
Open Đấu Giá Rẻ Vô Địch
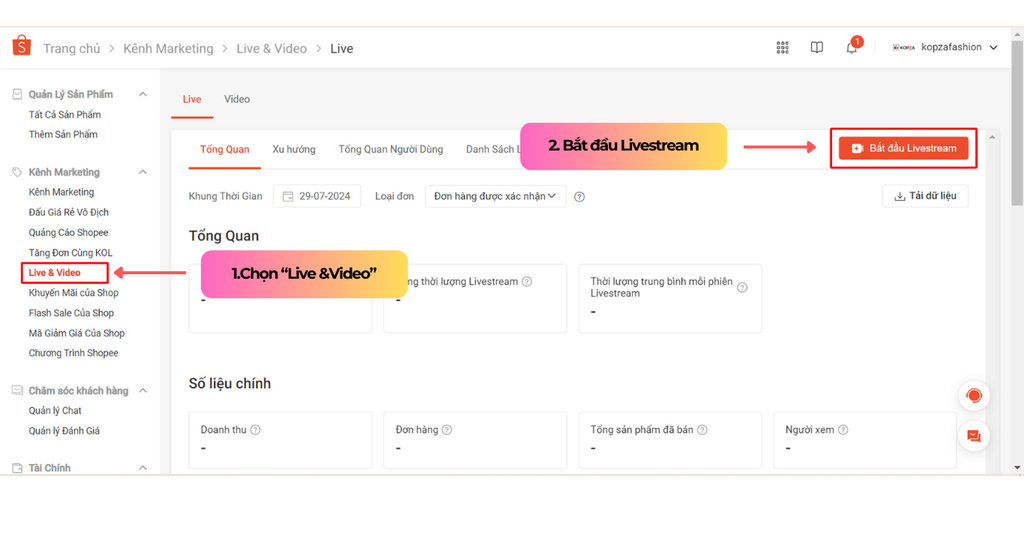tap(69, 212)
